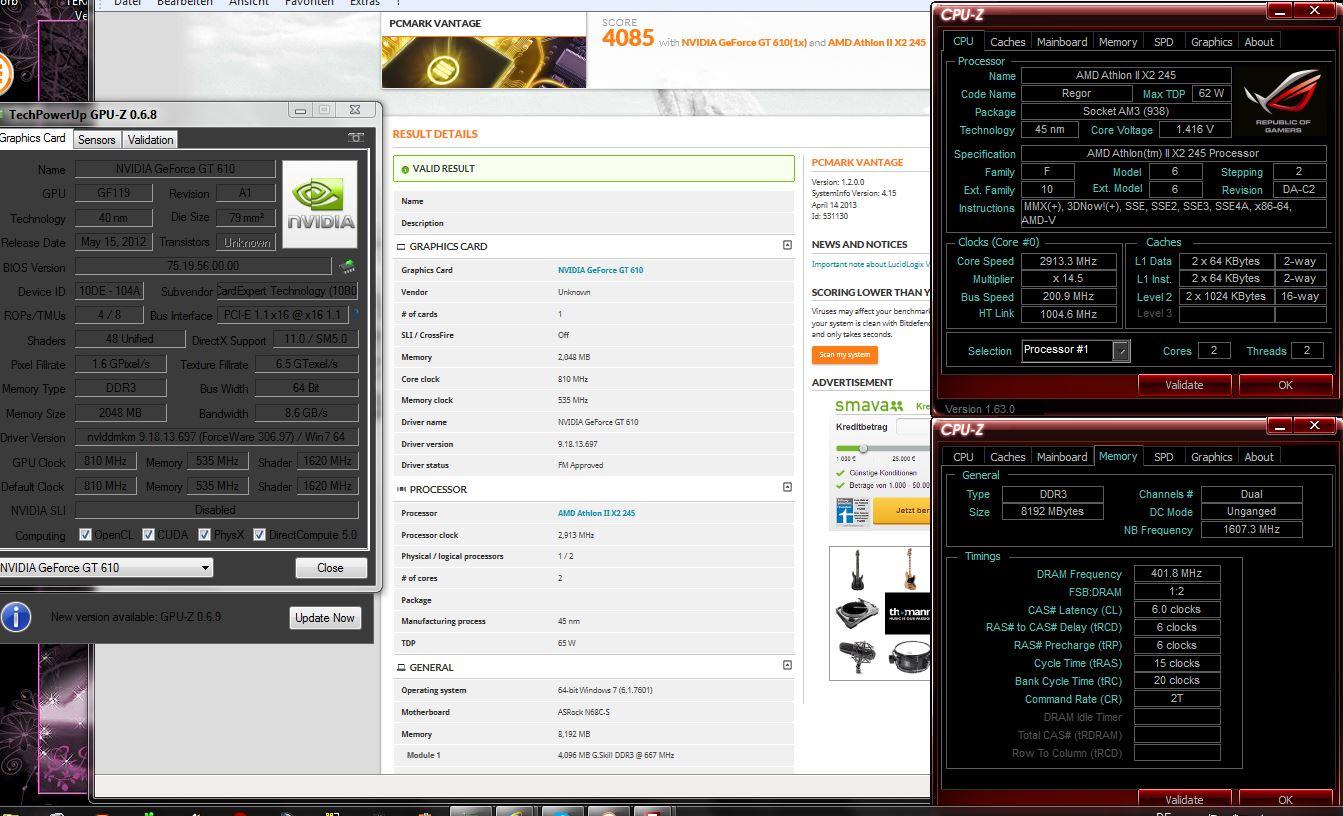
Task: Click the orange Scan my system button
Action: 845,354
